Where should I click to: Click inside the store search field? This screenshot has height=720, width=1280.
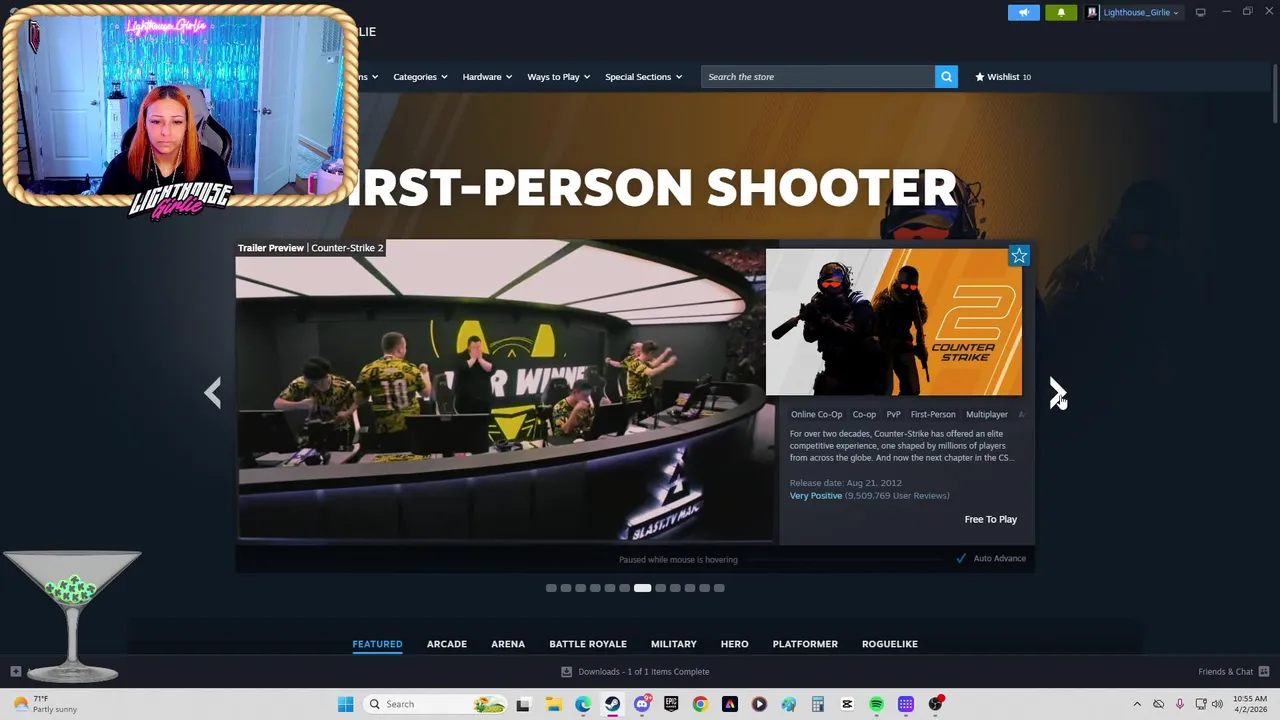[818, 77]
